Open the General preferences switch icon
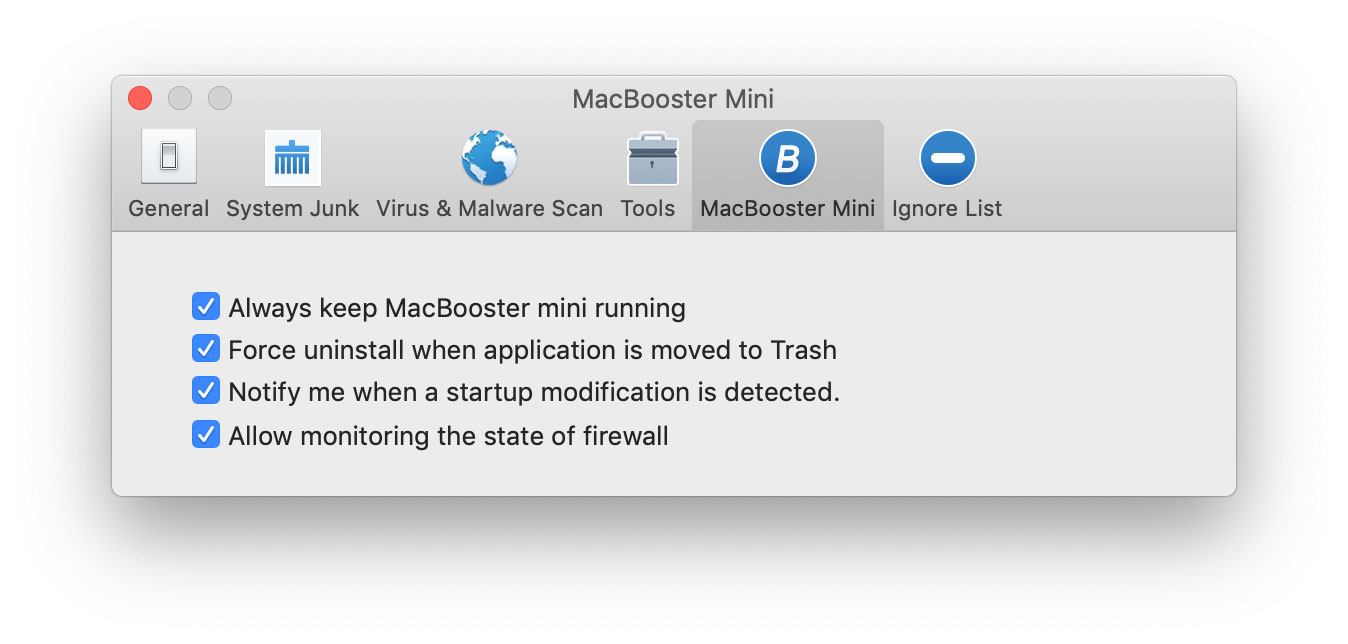Screen dimensions: 1348x644 [169, 157]
